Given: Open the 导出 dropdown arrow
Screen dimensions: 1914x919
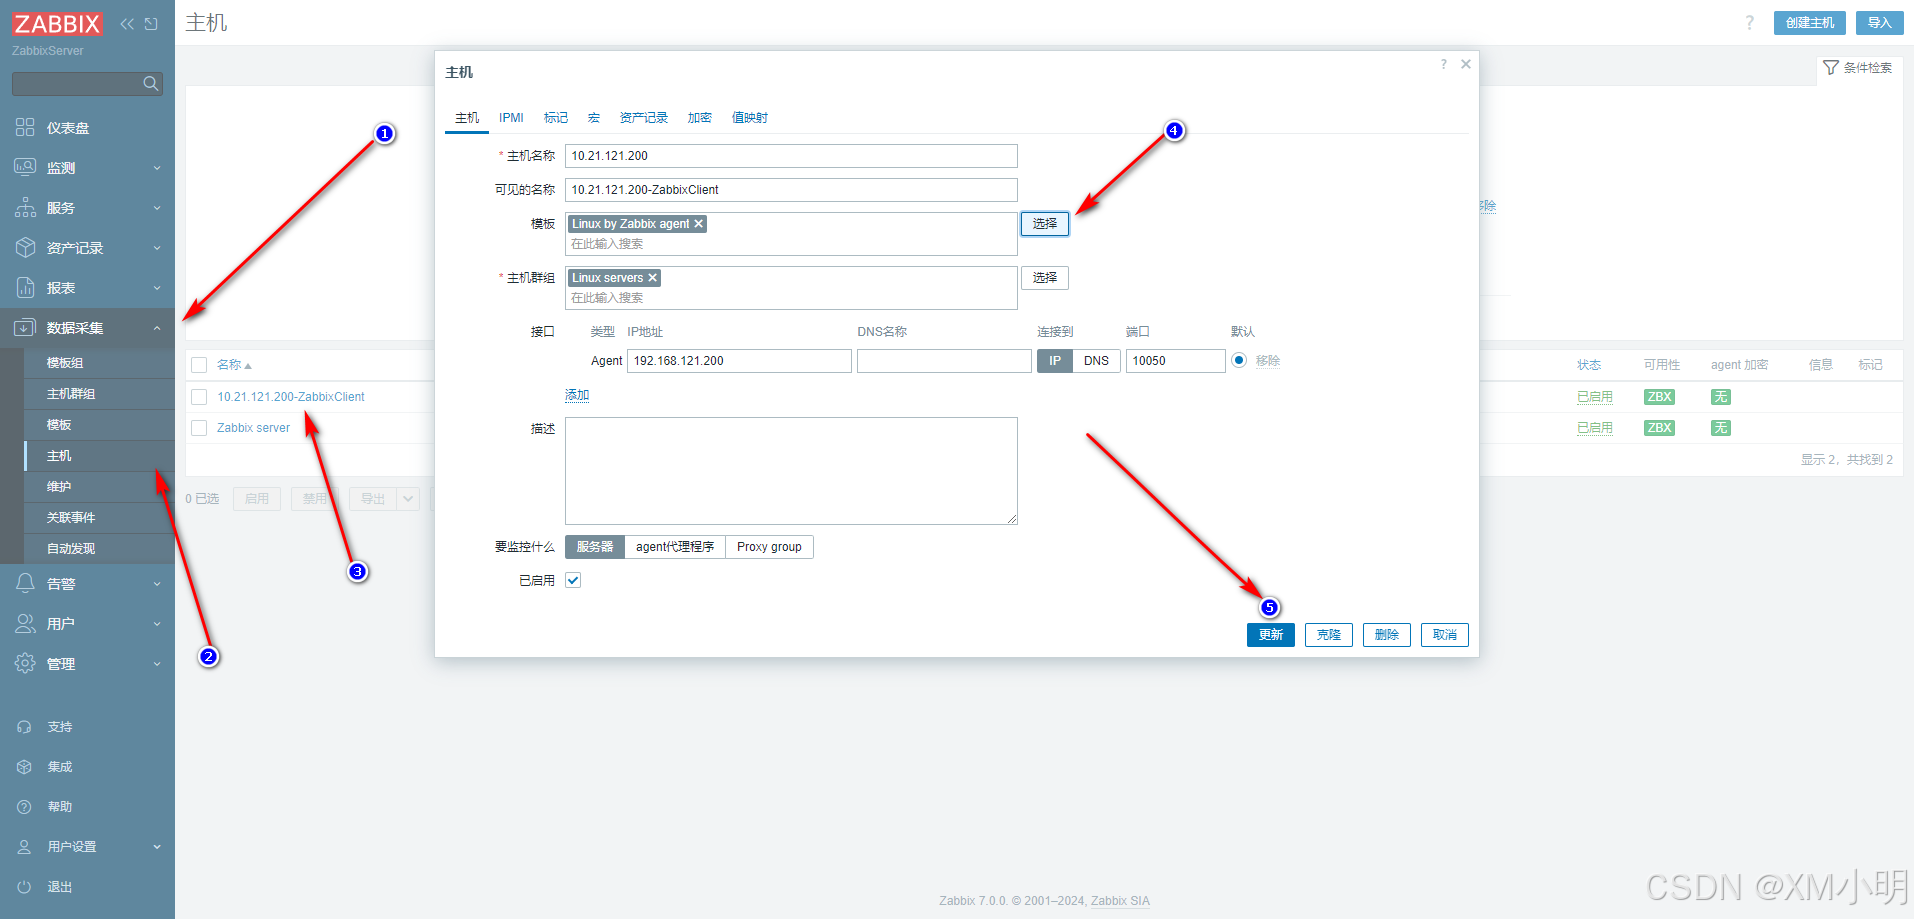Looking at the screenshot, I should tap(408, 499).
